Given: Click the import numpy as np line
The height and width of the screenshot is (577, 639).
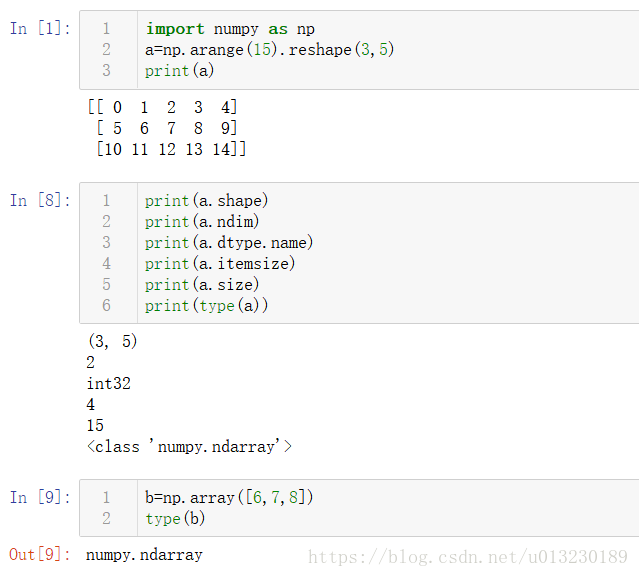Looking at the screenshot, I should (230, 29).
